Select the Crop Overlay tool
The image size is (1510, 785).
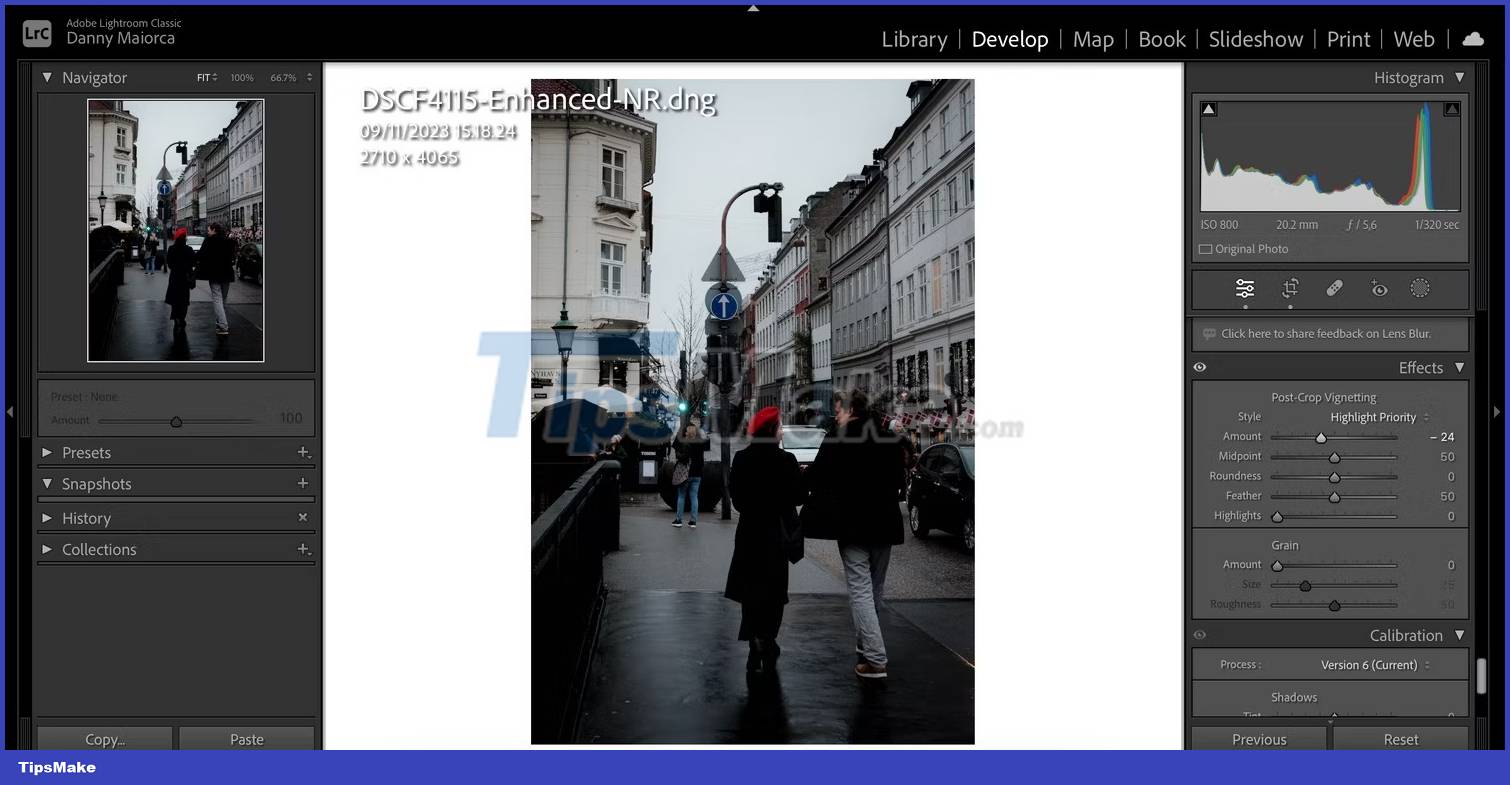tap(1290, 289)
